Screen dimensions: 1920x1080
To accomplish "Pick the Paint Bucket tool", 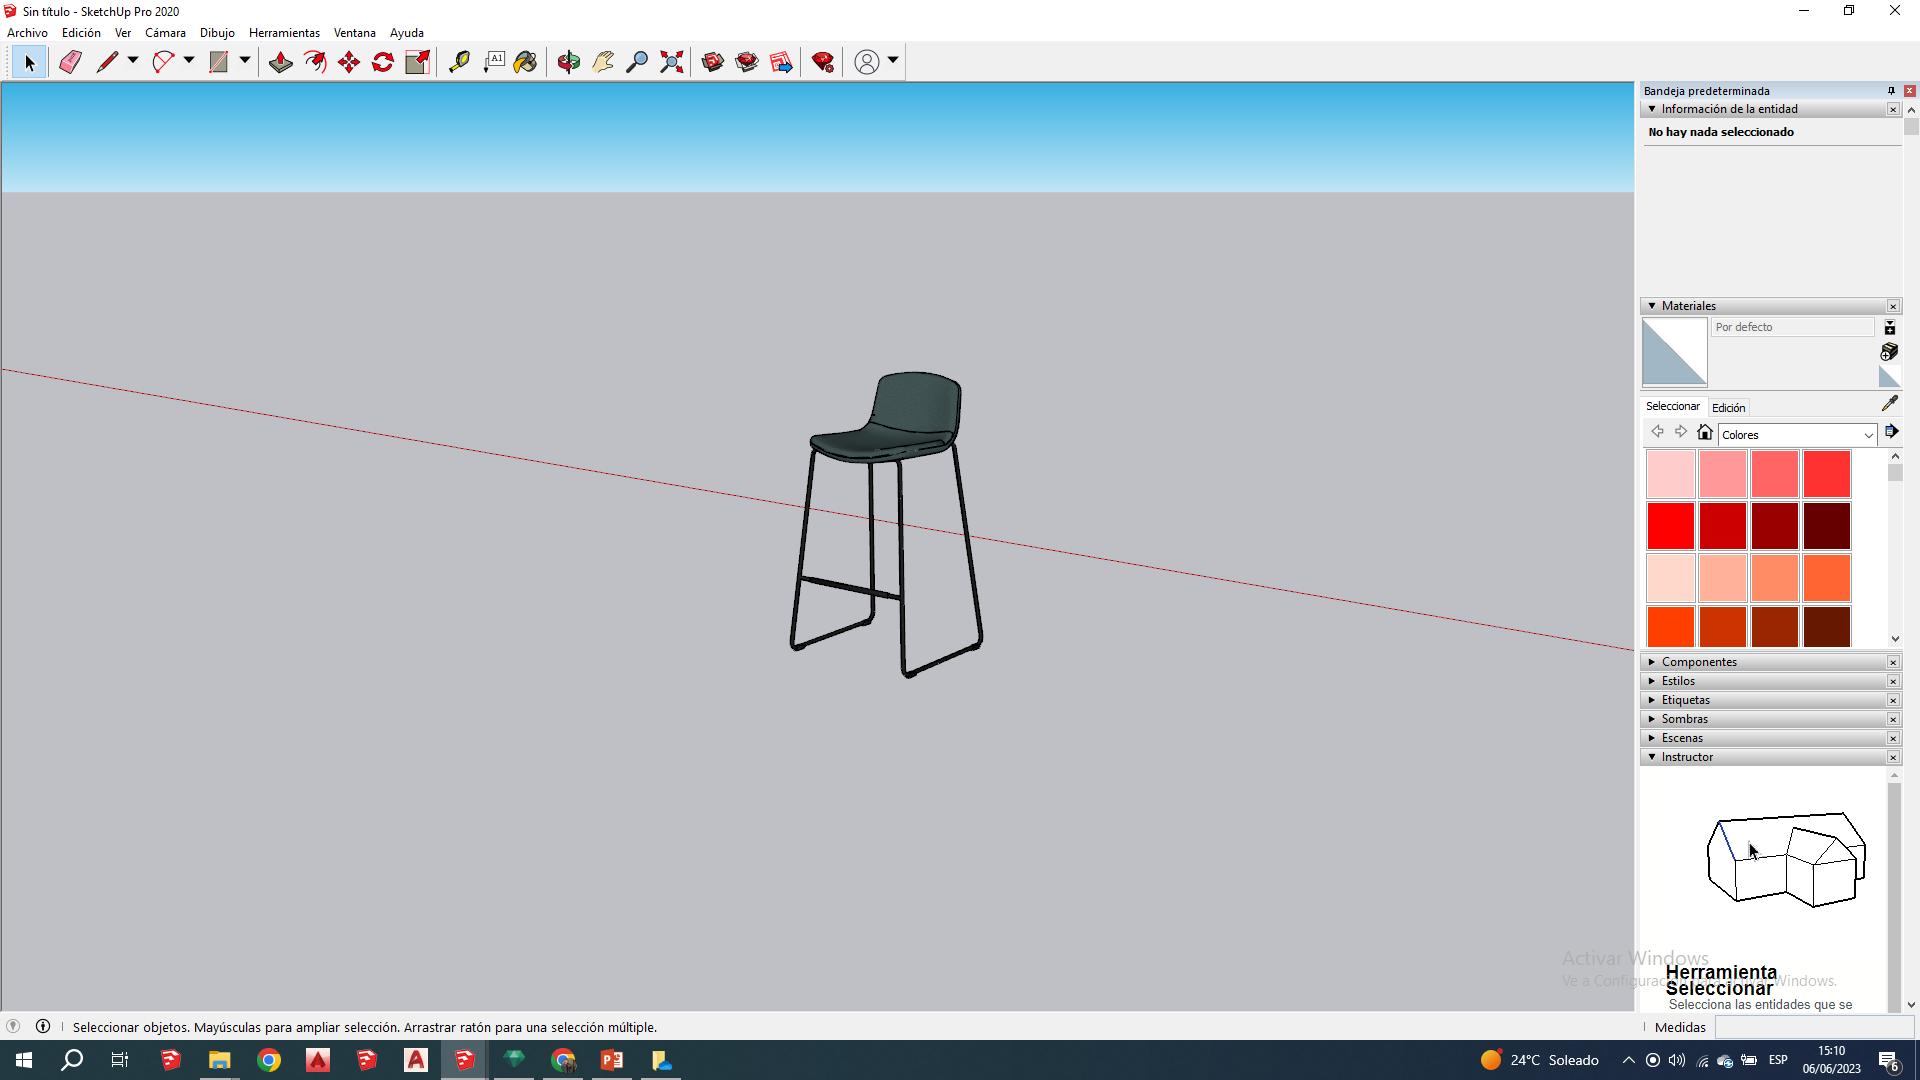I will [526, 62].
